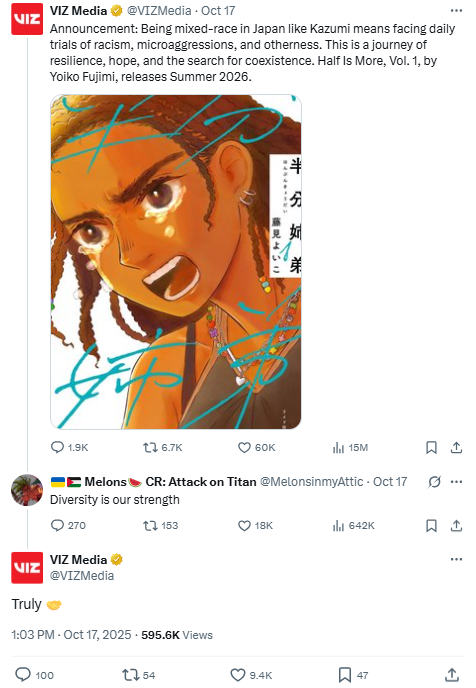Viewport: 476px width, 688px height.
Task: Click the Grok explain icon on Melons' reply
Action: click(434, 482)
